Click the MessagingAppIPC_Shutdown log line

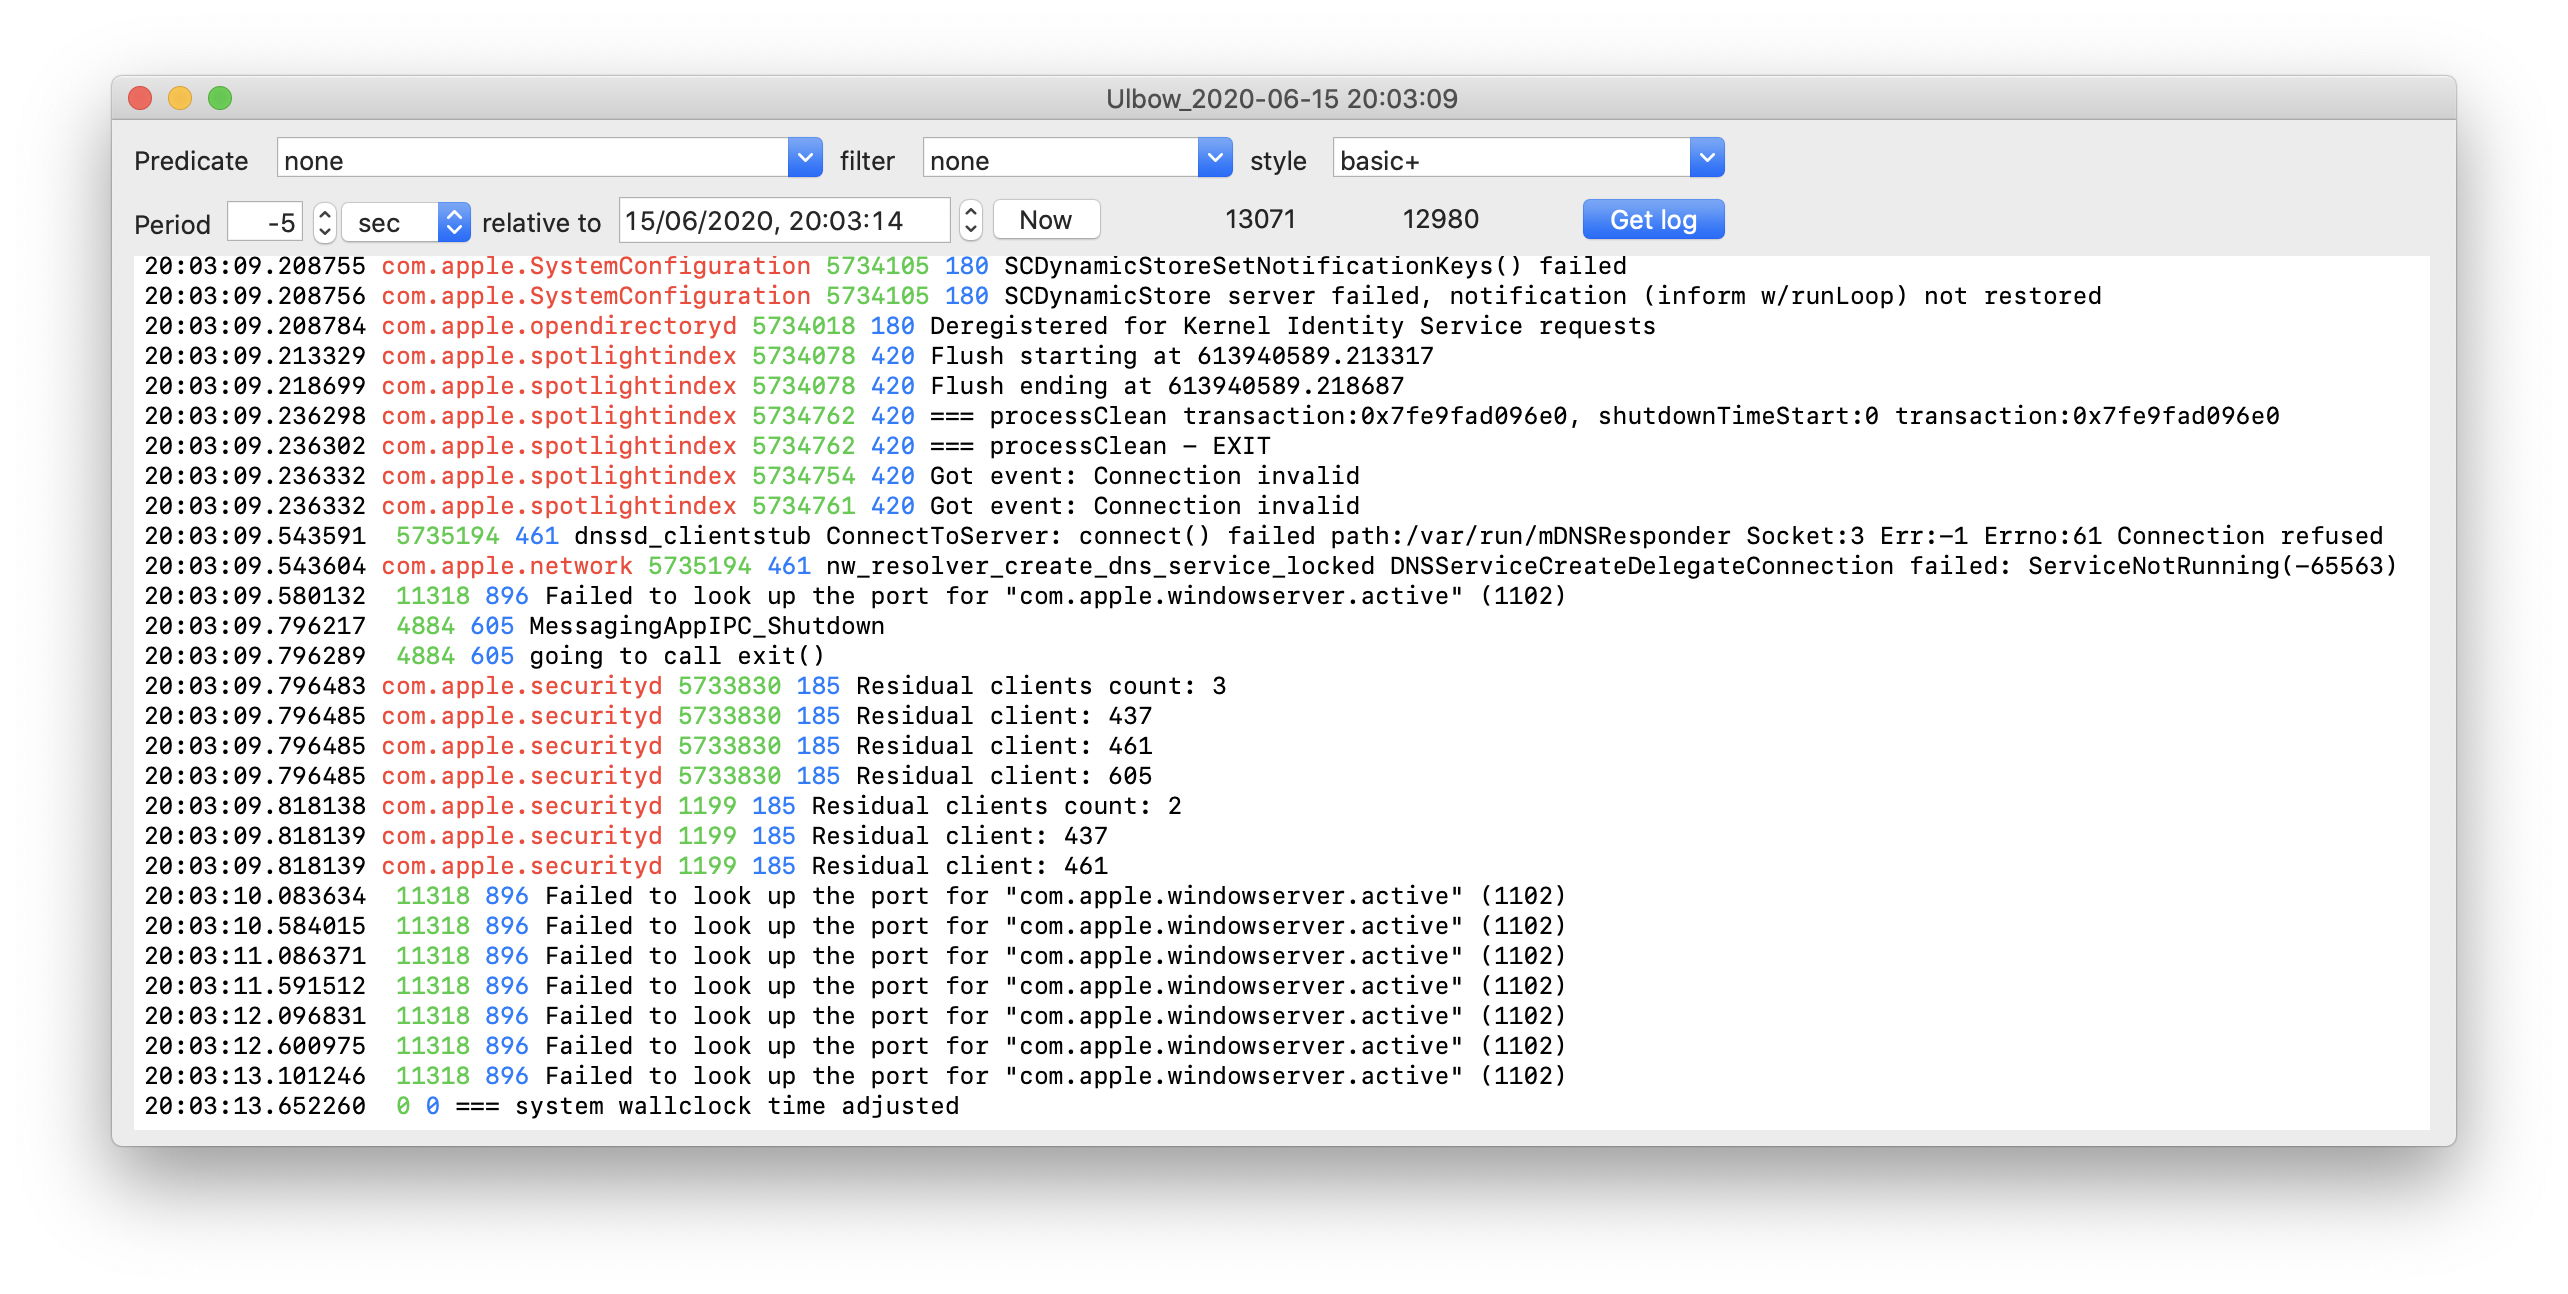point(706,626)
